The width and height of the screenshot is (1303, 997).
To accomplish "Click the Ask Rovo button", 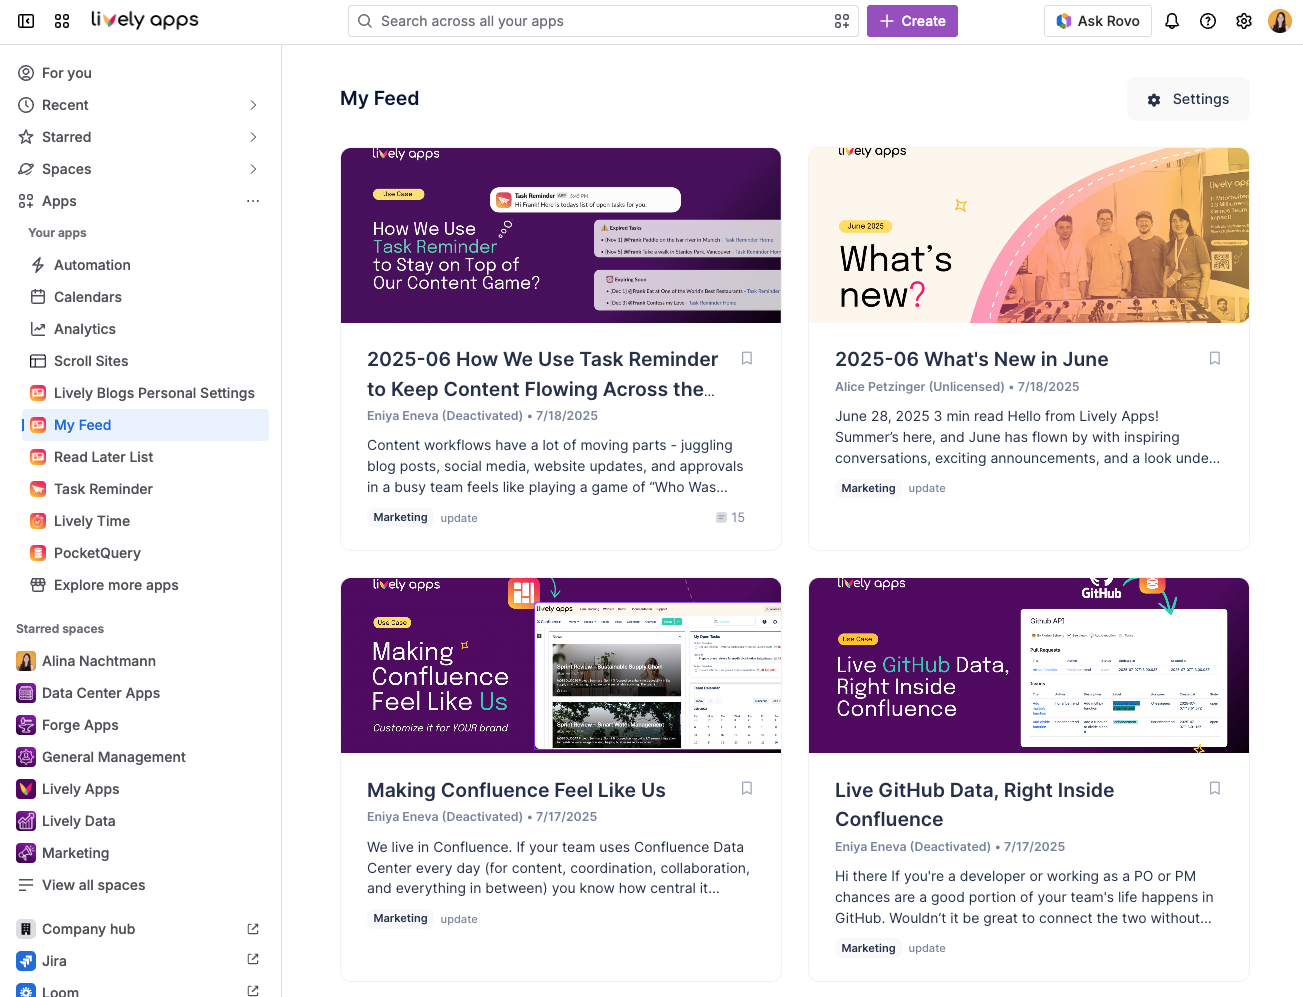I will [1098, 21].
